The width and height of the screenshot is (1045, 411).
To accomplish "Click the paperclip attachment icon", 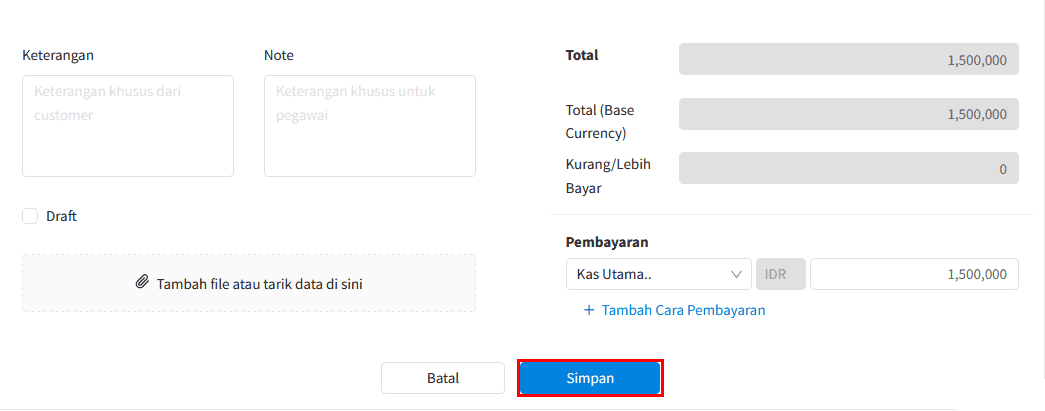I will pyautogui.click(x=141, y=282).
